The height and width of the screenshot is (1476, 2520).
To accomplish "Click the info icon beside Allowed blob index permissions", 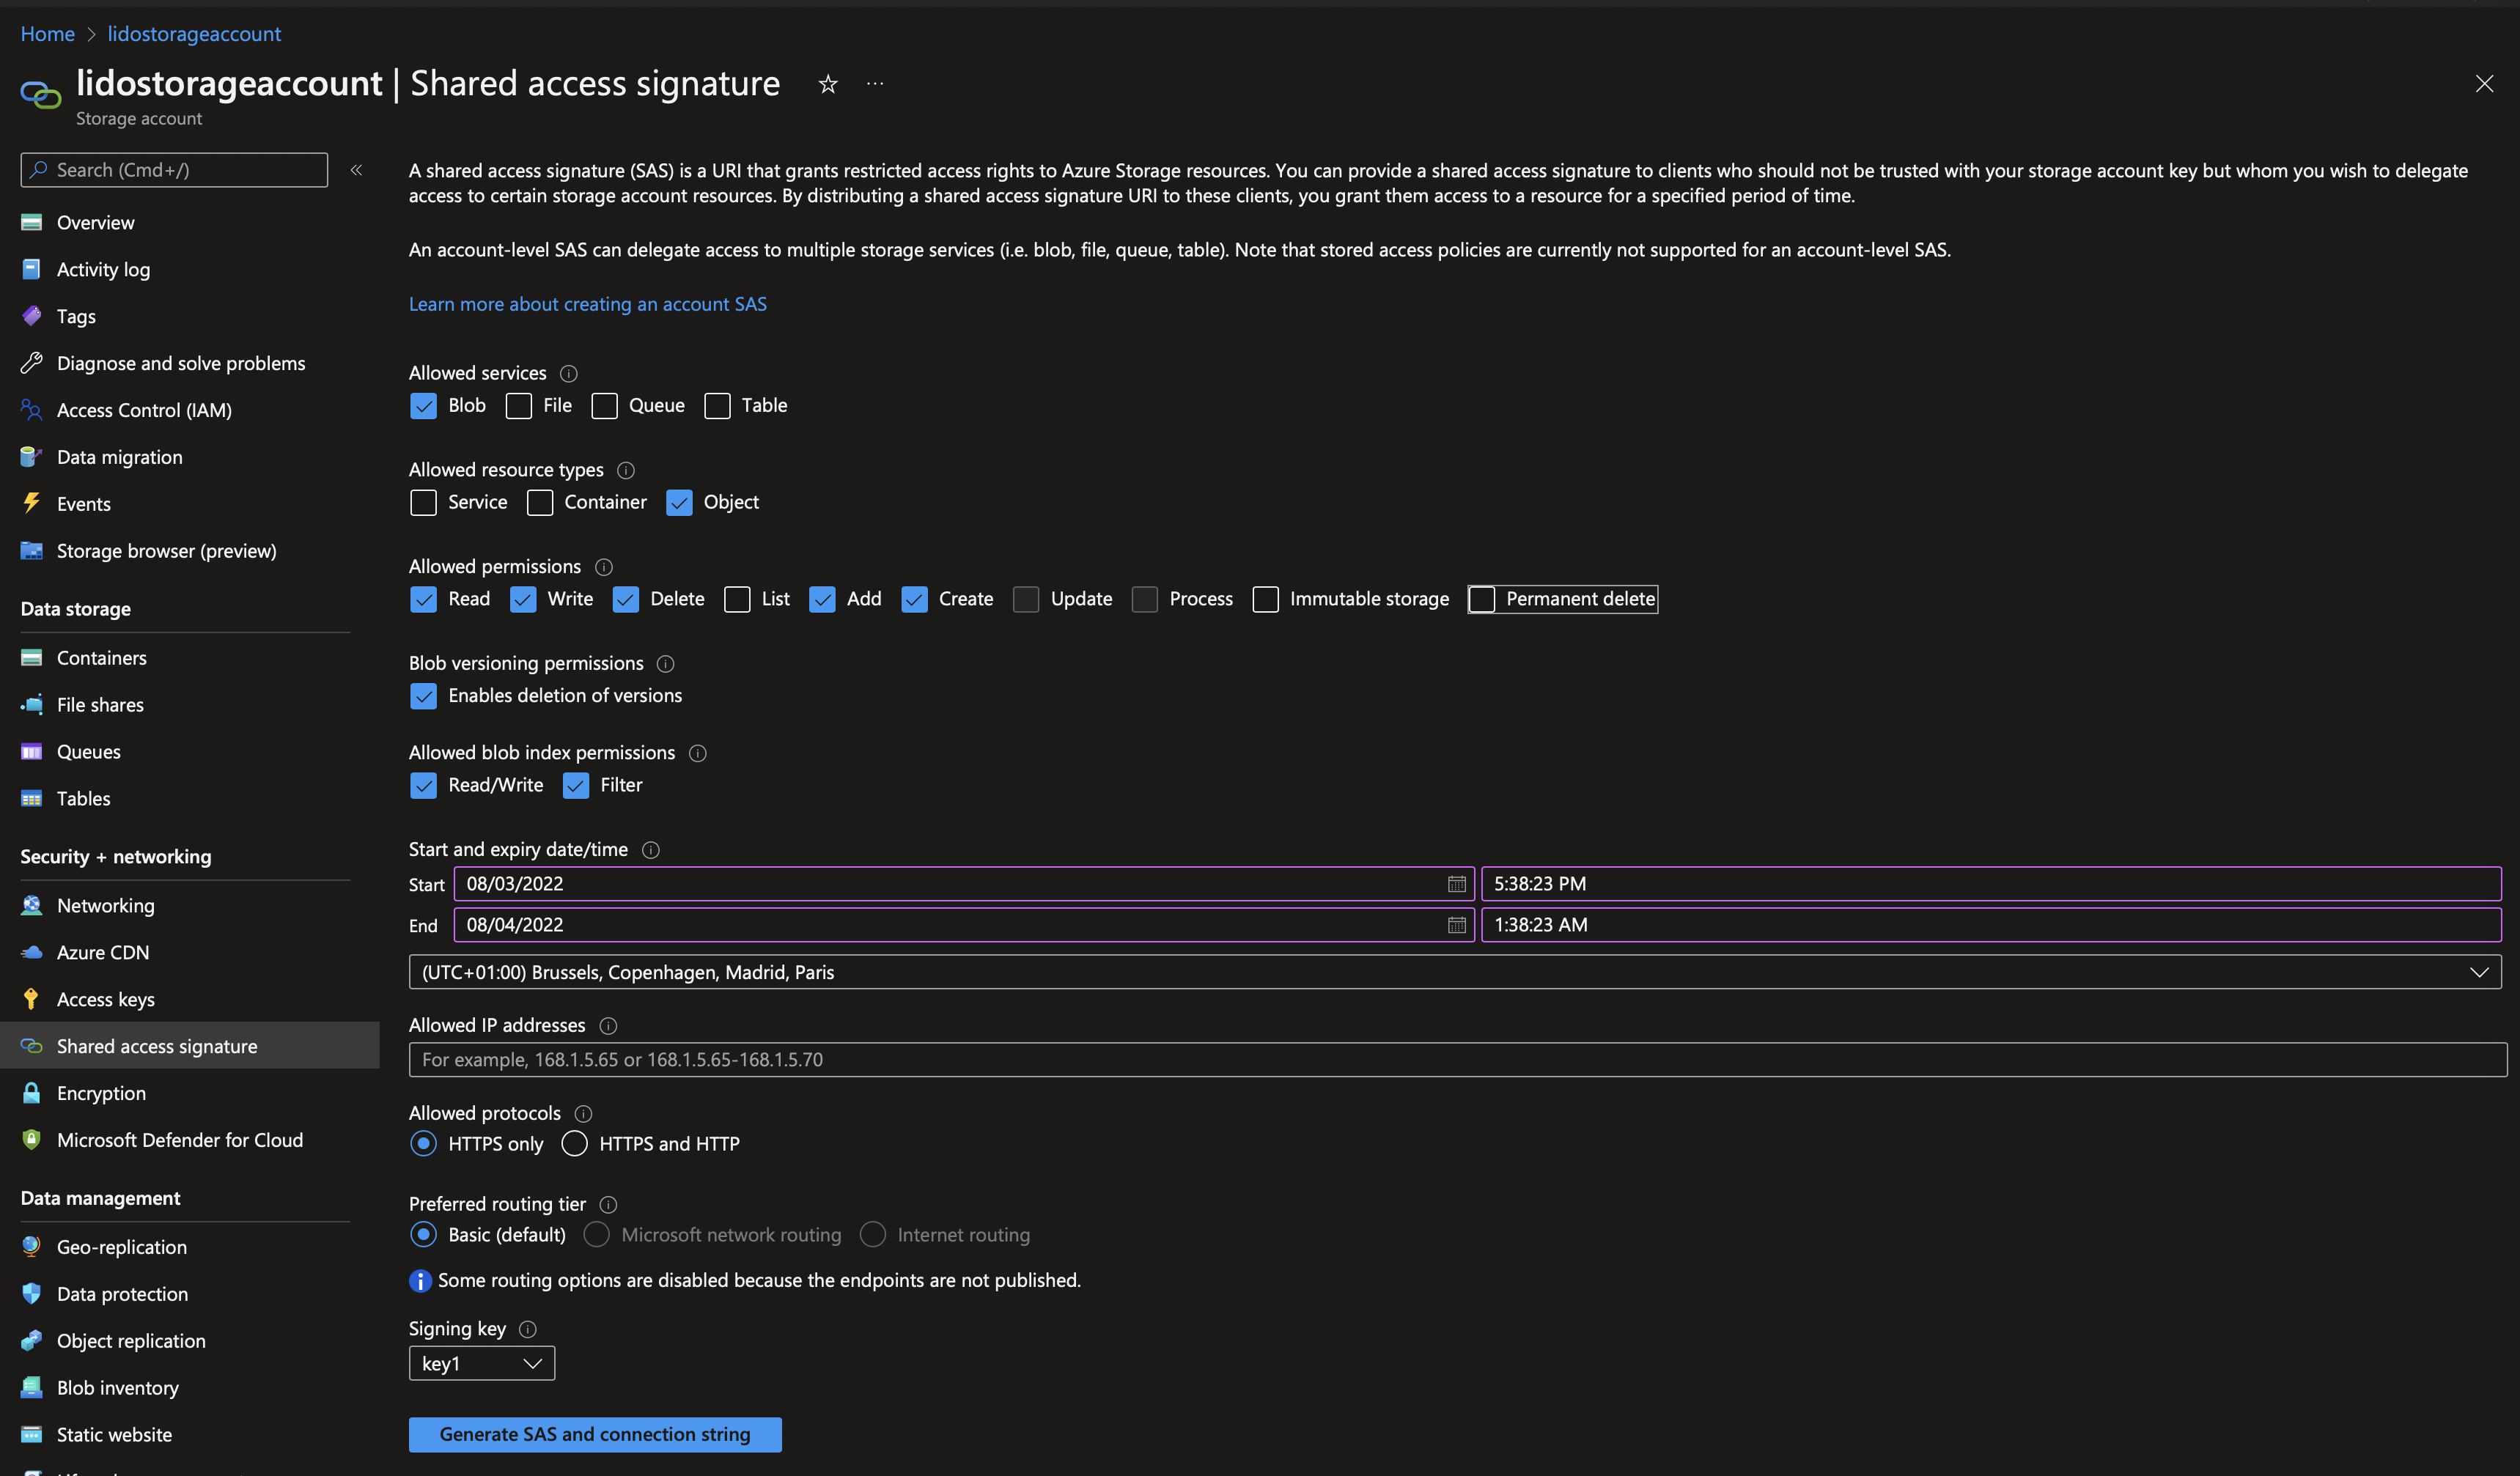I will [698, 754].
